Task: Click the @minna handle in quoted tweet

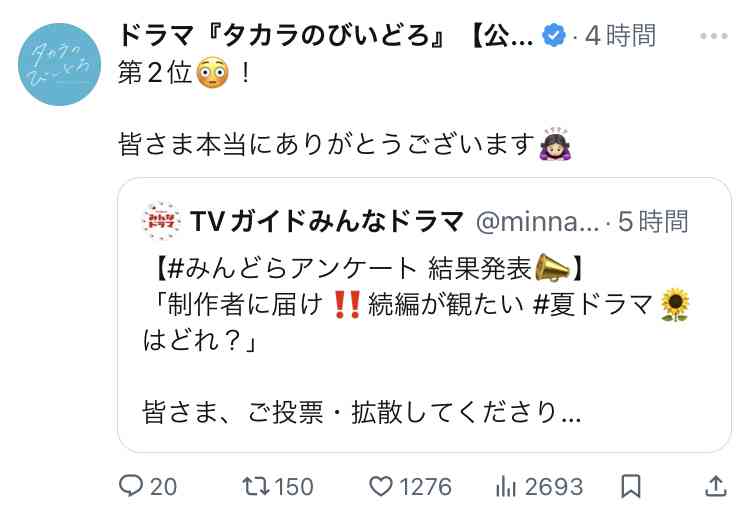Action: pos(537,222)
